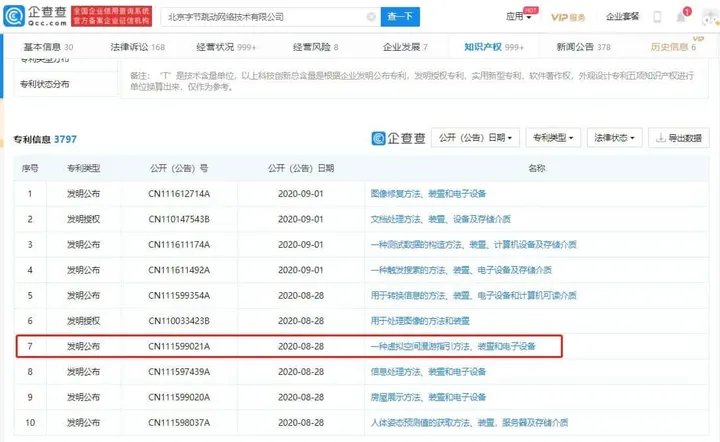Screen dimensions: 720x442
Task: Select publication number CN111611174A
Action: [x=179, y=245]
